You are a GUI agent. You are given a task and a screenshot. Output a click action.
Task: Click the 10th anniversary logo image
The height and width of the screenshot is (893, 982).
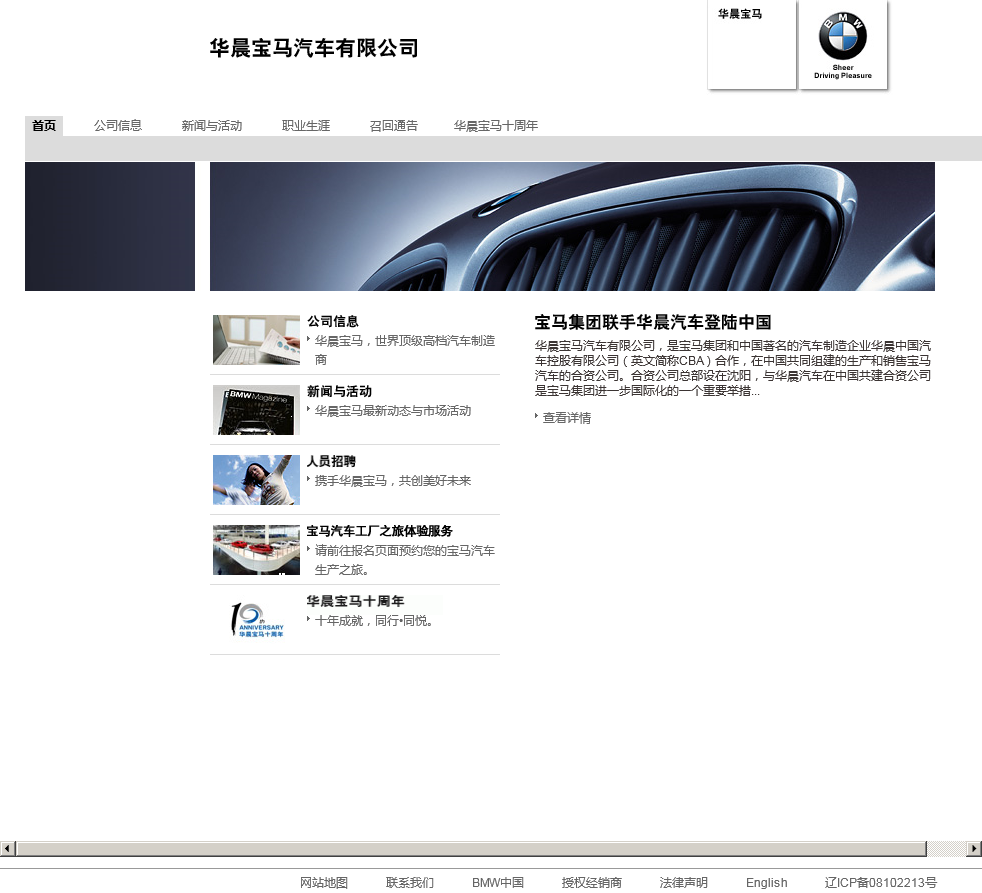[256, 620]
